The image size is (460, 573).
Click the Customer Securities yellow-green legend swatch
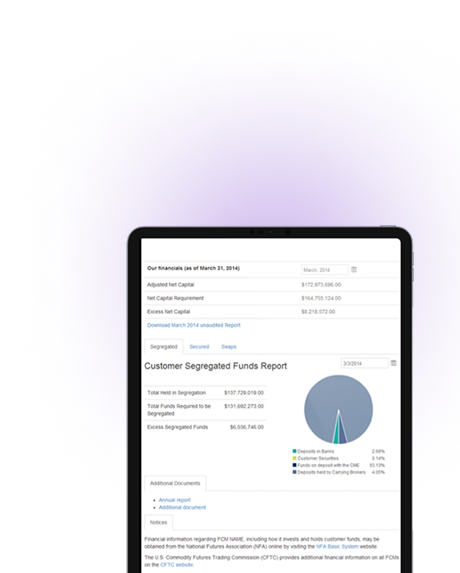(x=294, y=458)
